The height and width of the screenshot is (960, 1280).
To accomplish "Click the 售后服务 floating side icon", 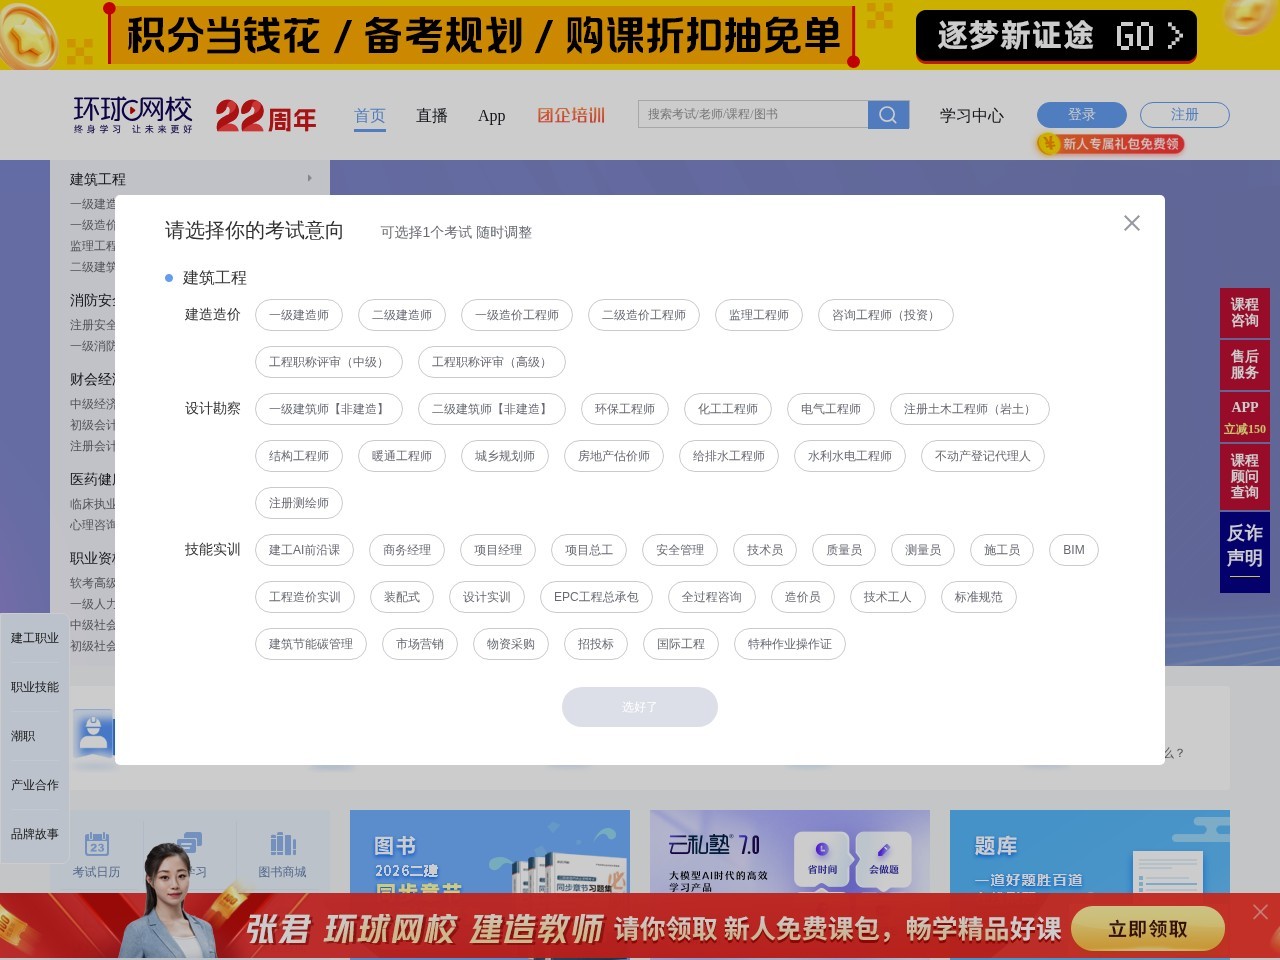I will pos(1243,365).
